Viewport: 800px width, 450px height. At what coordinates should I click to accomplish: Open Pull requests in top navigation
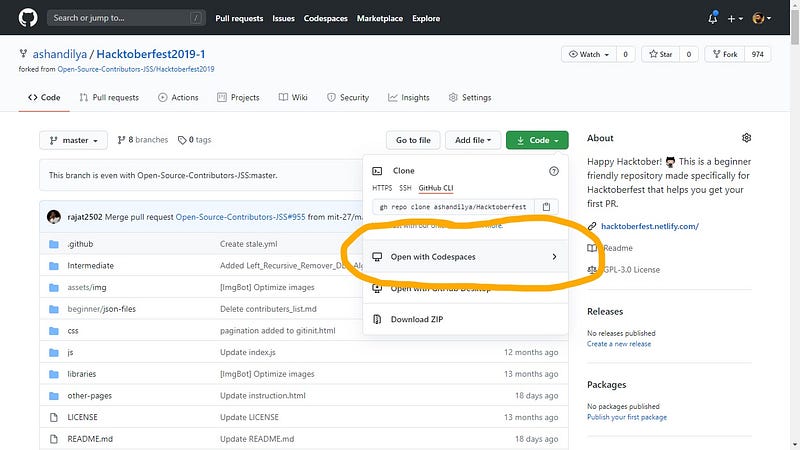239,18
